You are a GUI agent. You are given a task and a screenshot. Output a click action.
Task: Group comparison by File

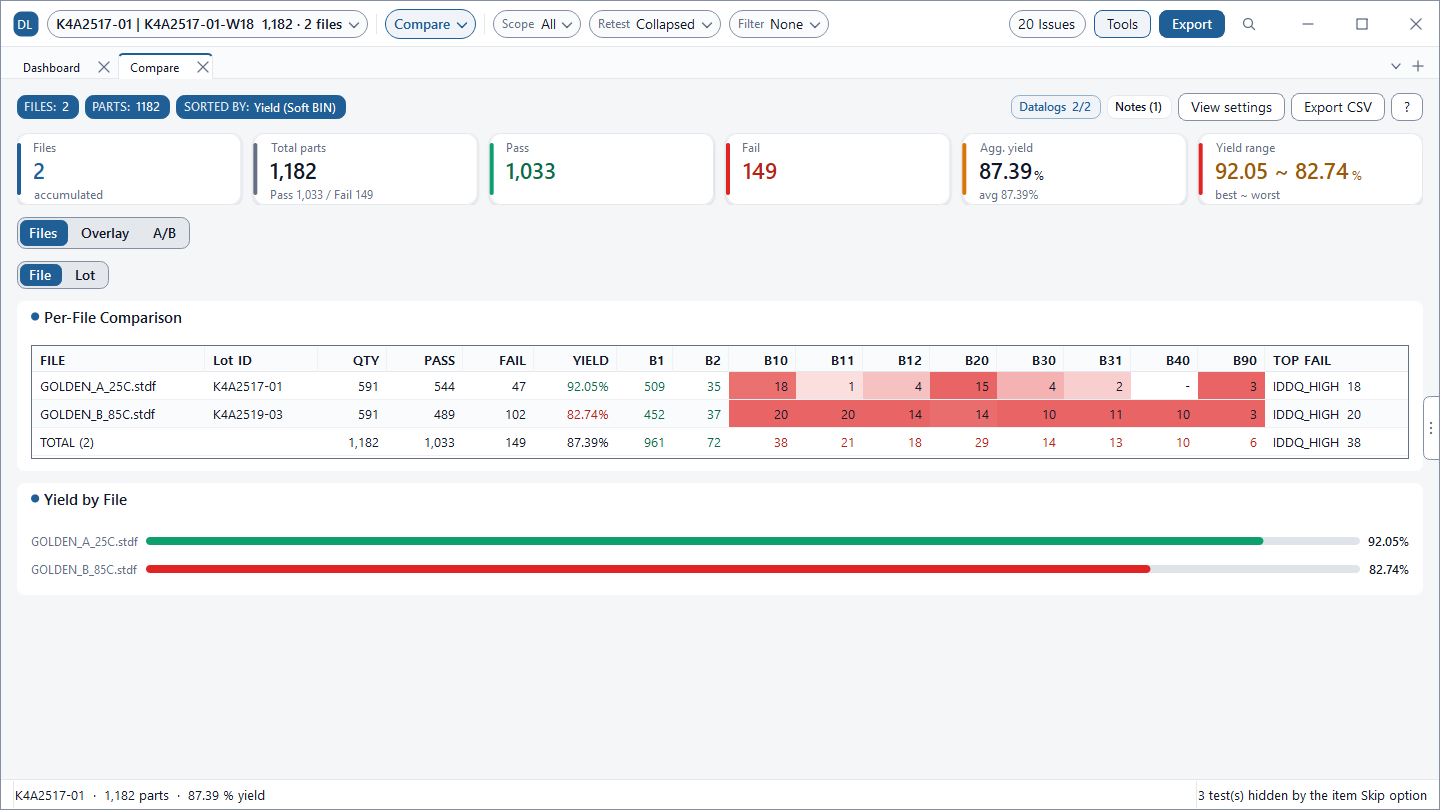pyautogui.click(x=40, y=275)
